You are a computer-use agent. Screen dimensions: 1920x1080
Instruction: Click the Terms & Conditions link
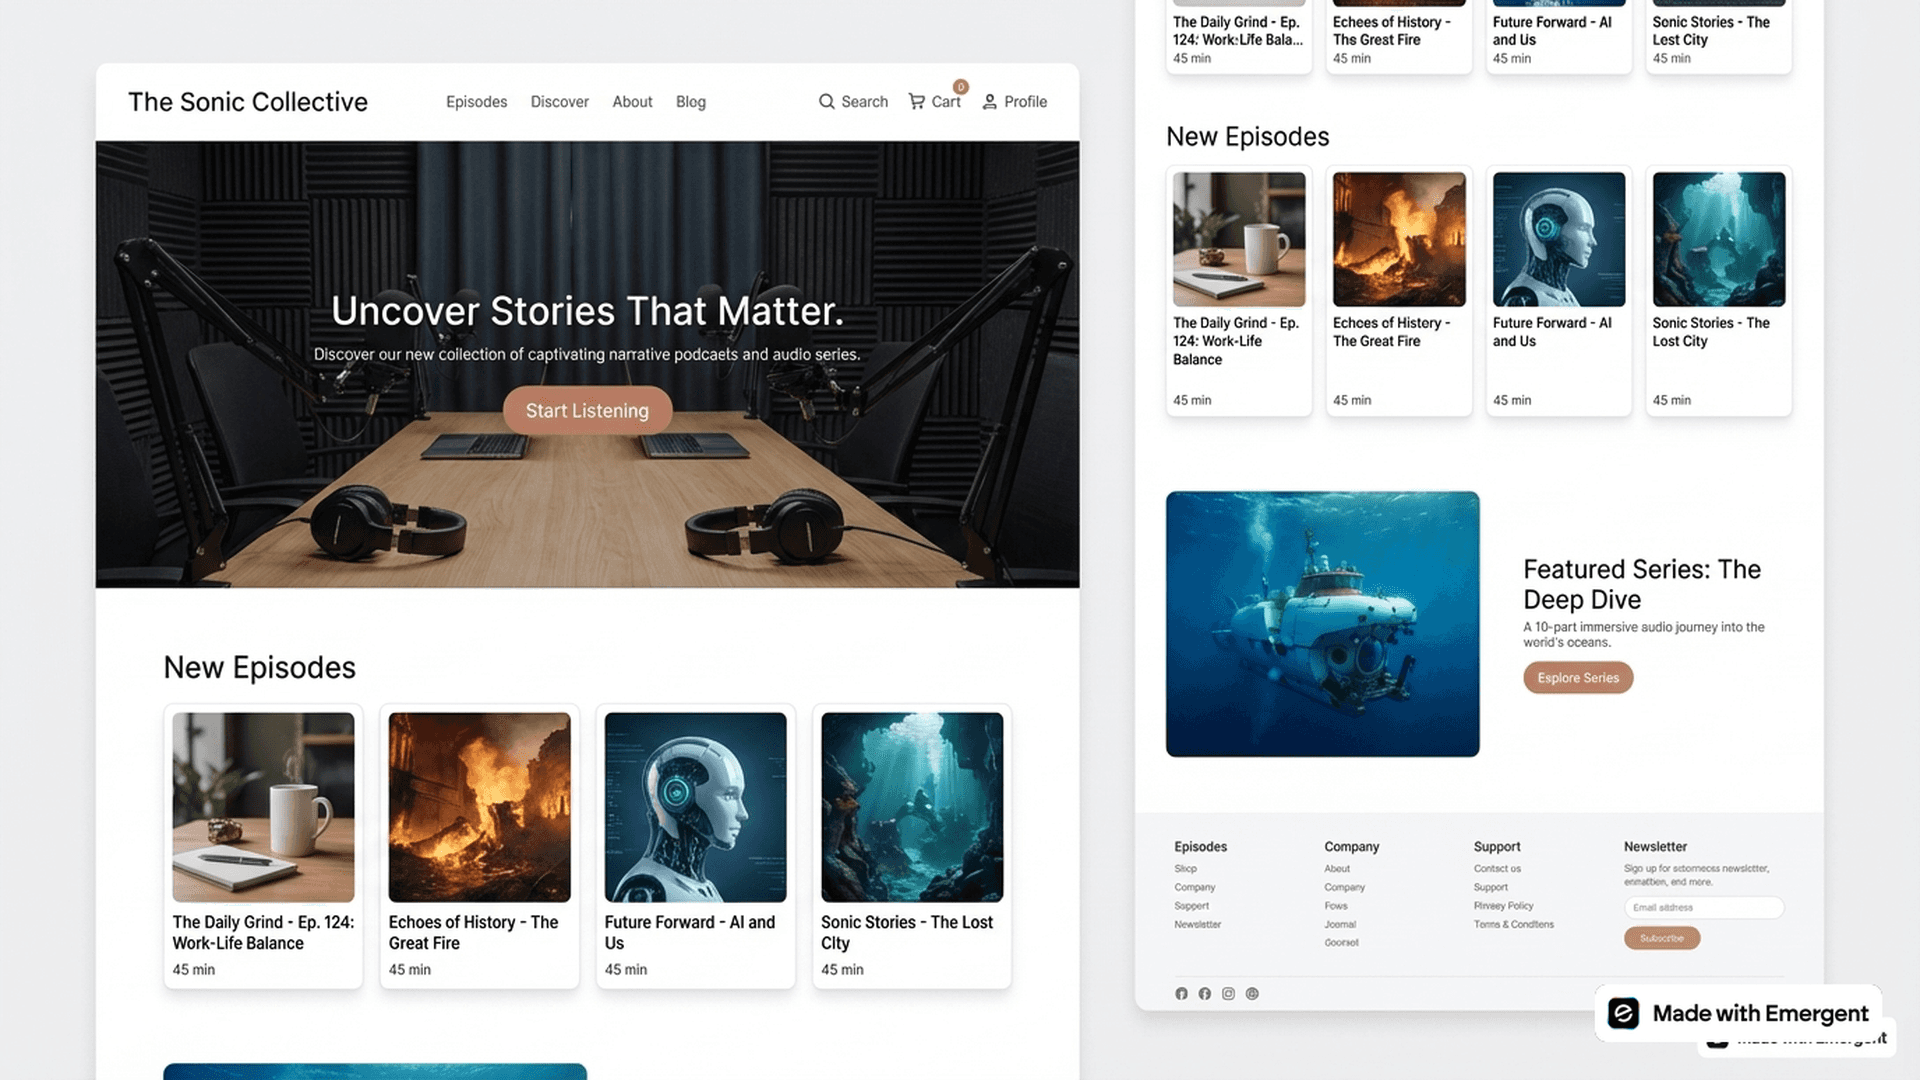tap(1514, 924)
